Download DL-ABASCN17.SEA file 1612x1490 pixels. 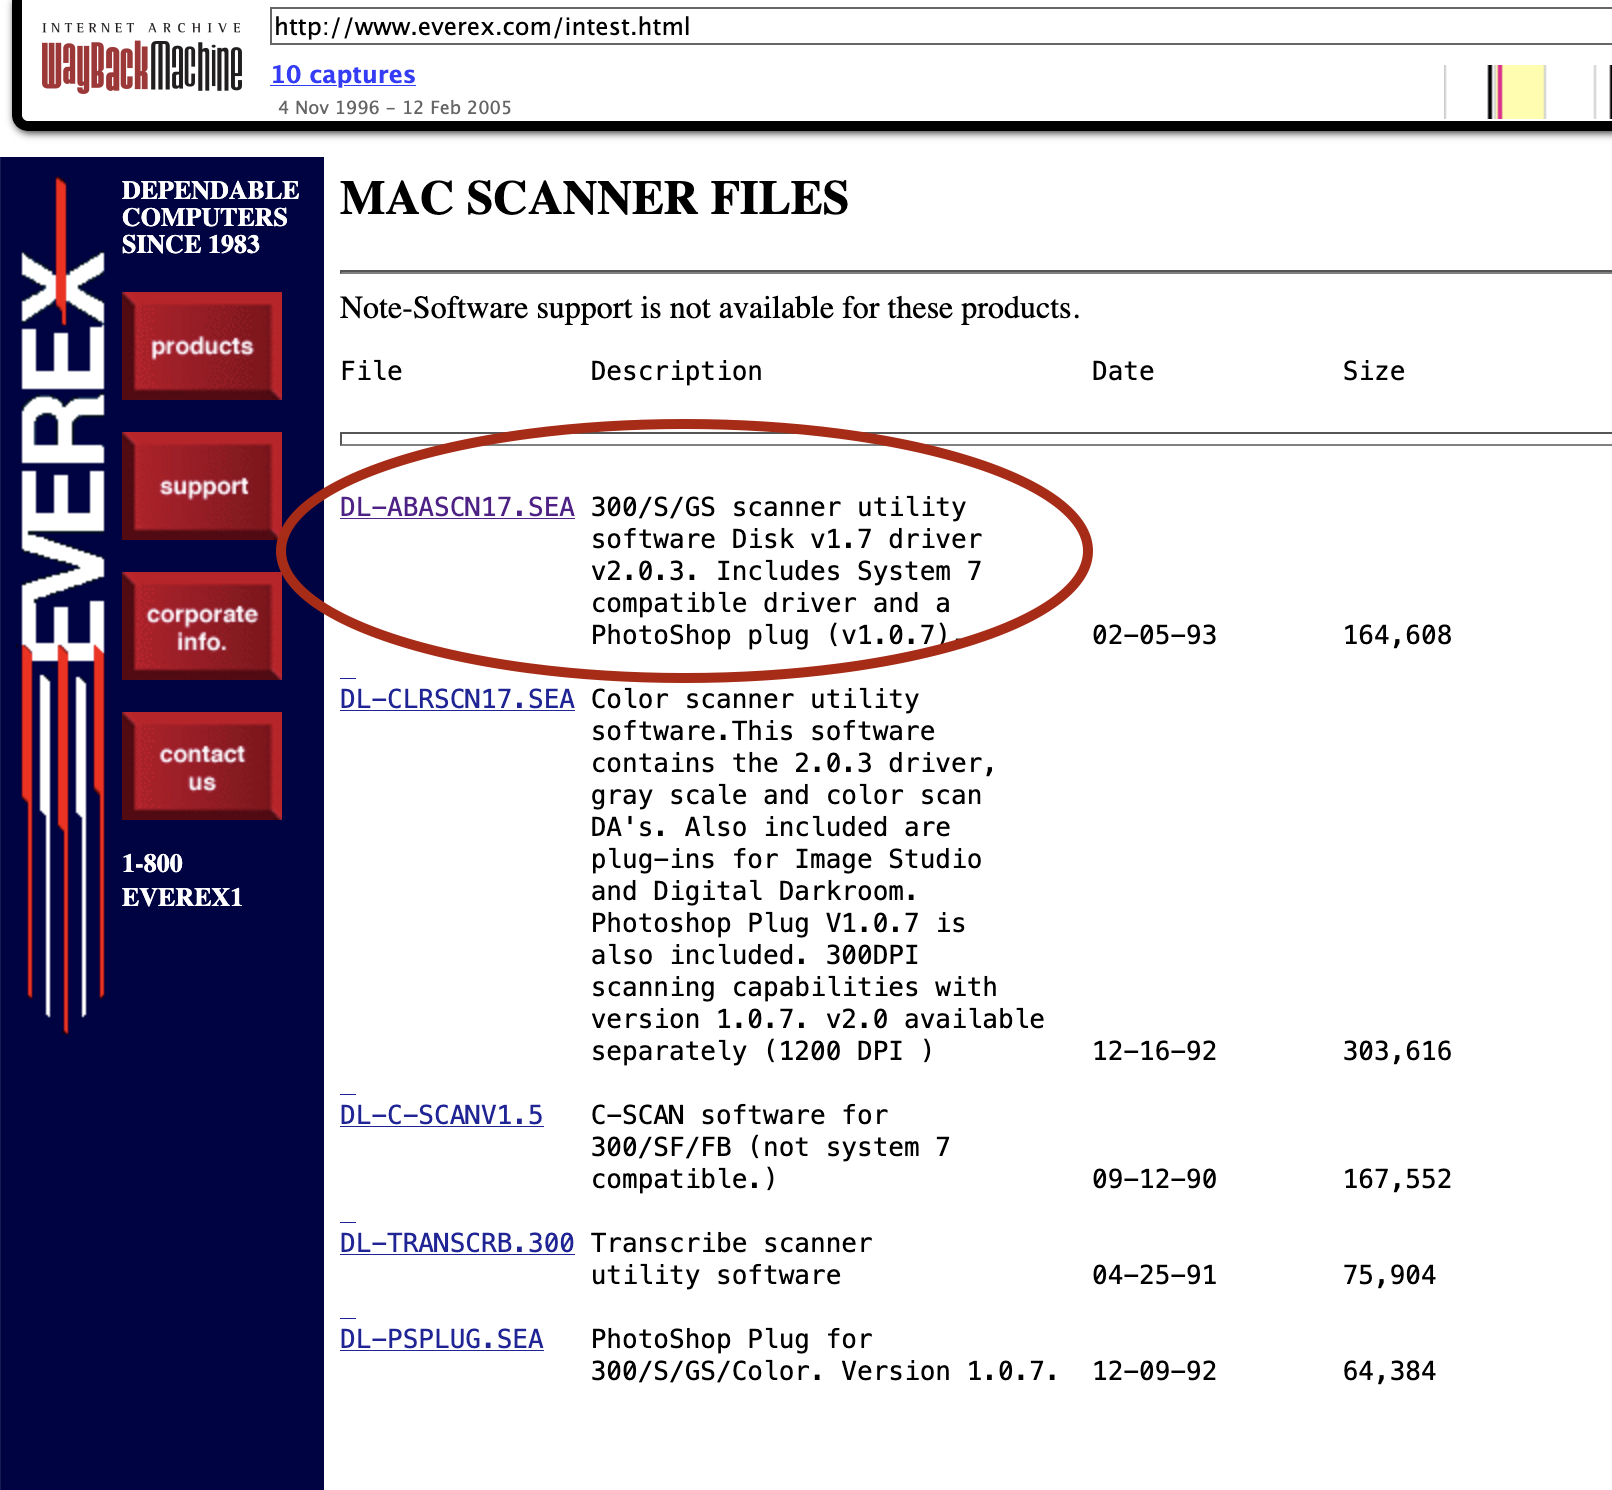point(457,507)
